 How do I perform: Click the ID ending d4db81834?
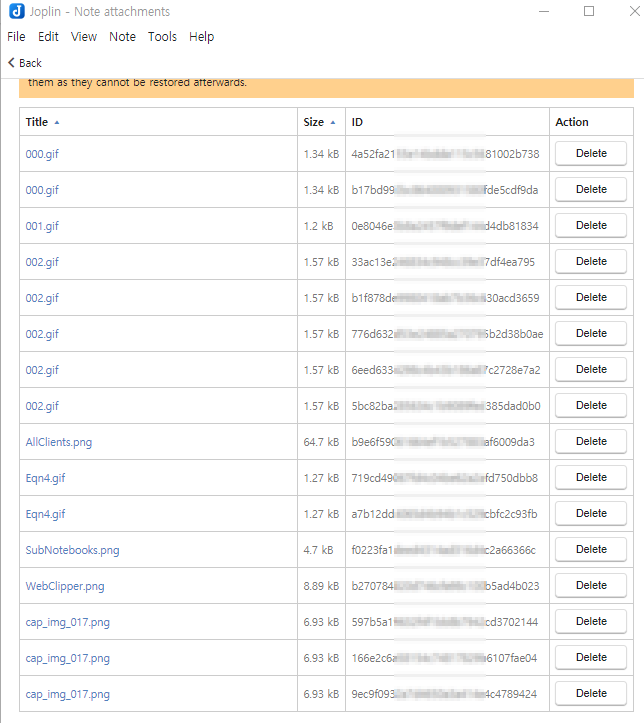click(x=445, y=226)
